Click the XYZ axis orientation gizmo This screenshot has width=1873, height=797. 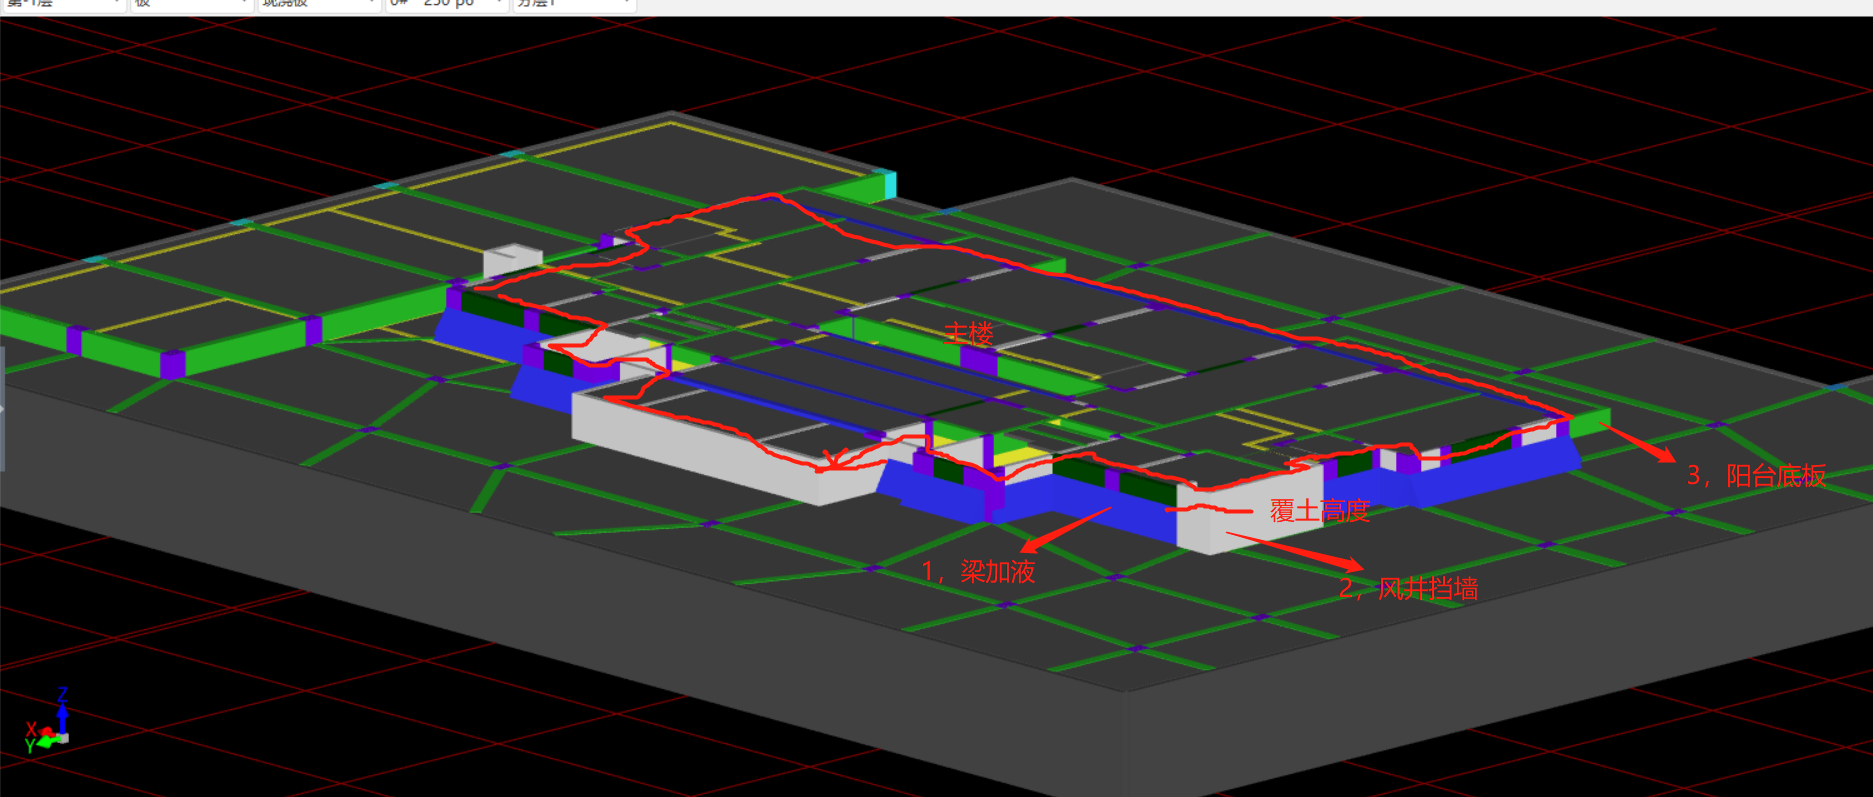point(48,720)
